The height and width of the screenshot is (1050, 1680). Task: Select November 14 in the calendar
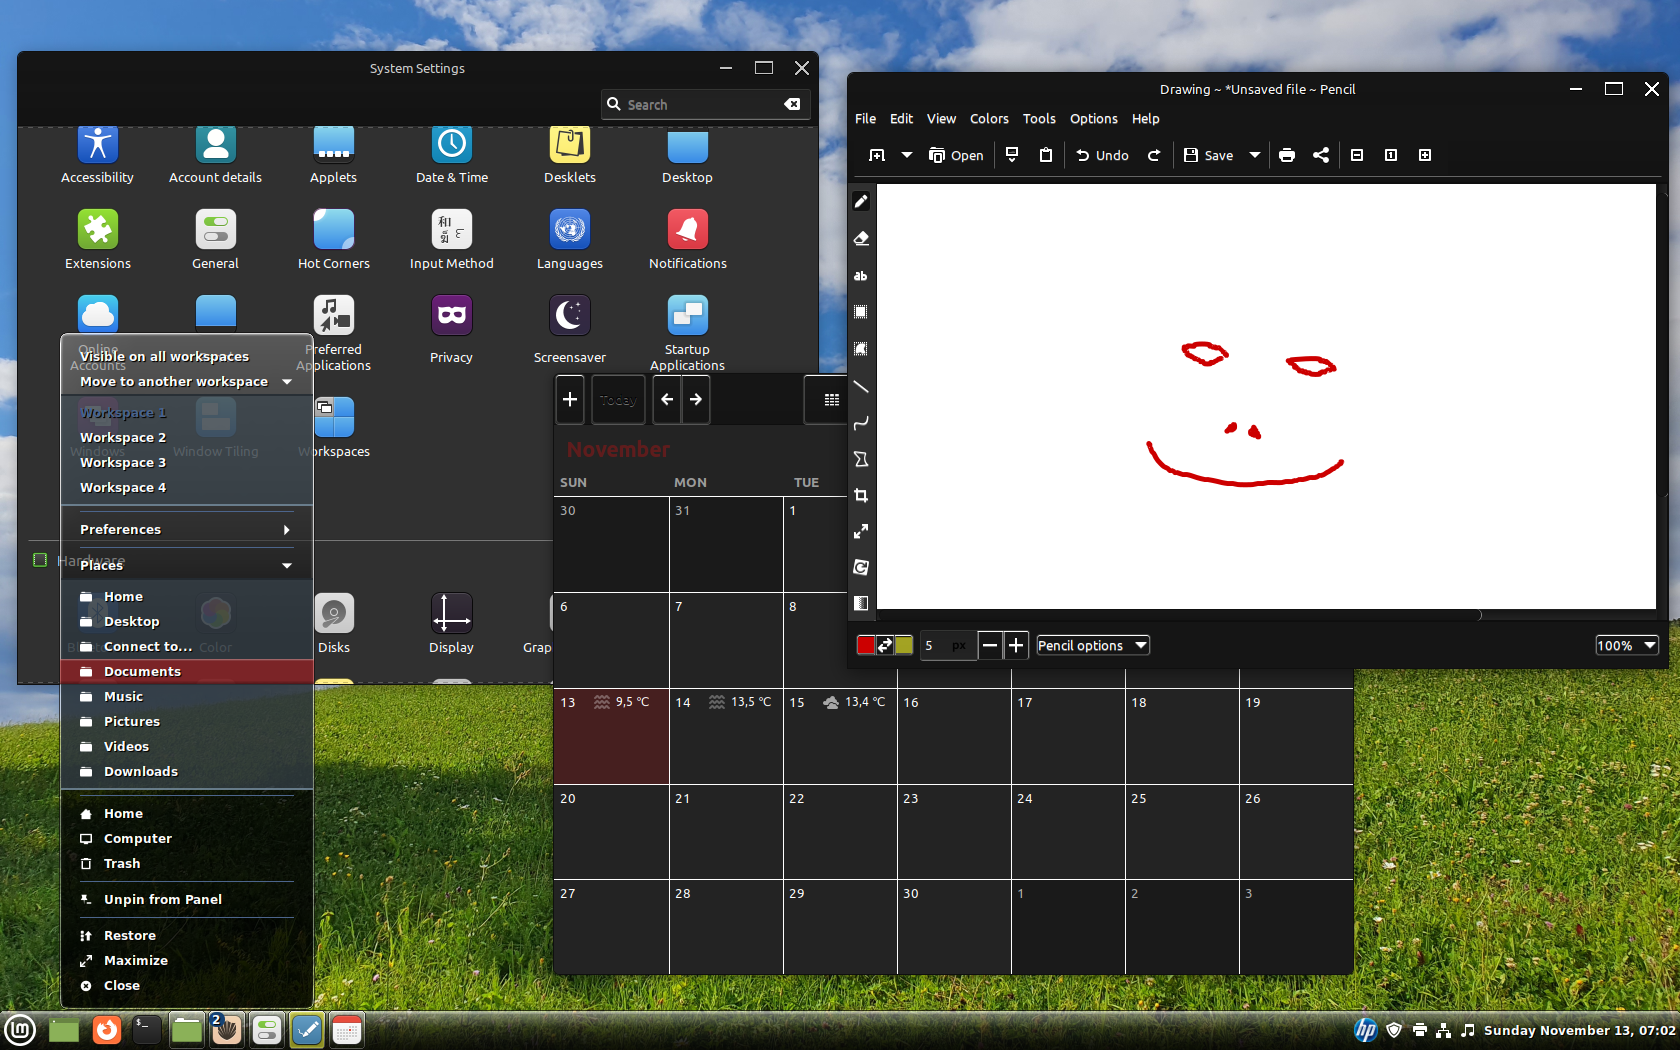pos(726,736)
